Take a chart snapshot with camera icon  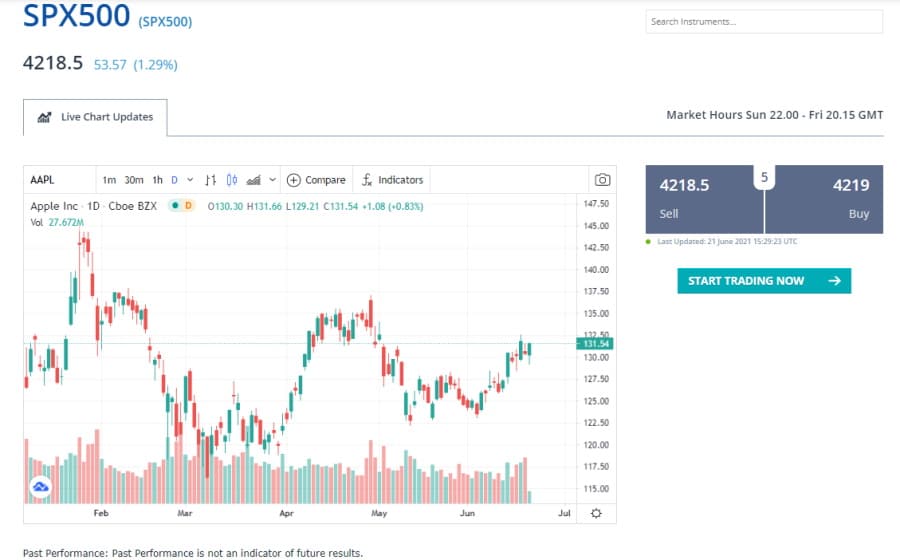(602, 180)
